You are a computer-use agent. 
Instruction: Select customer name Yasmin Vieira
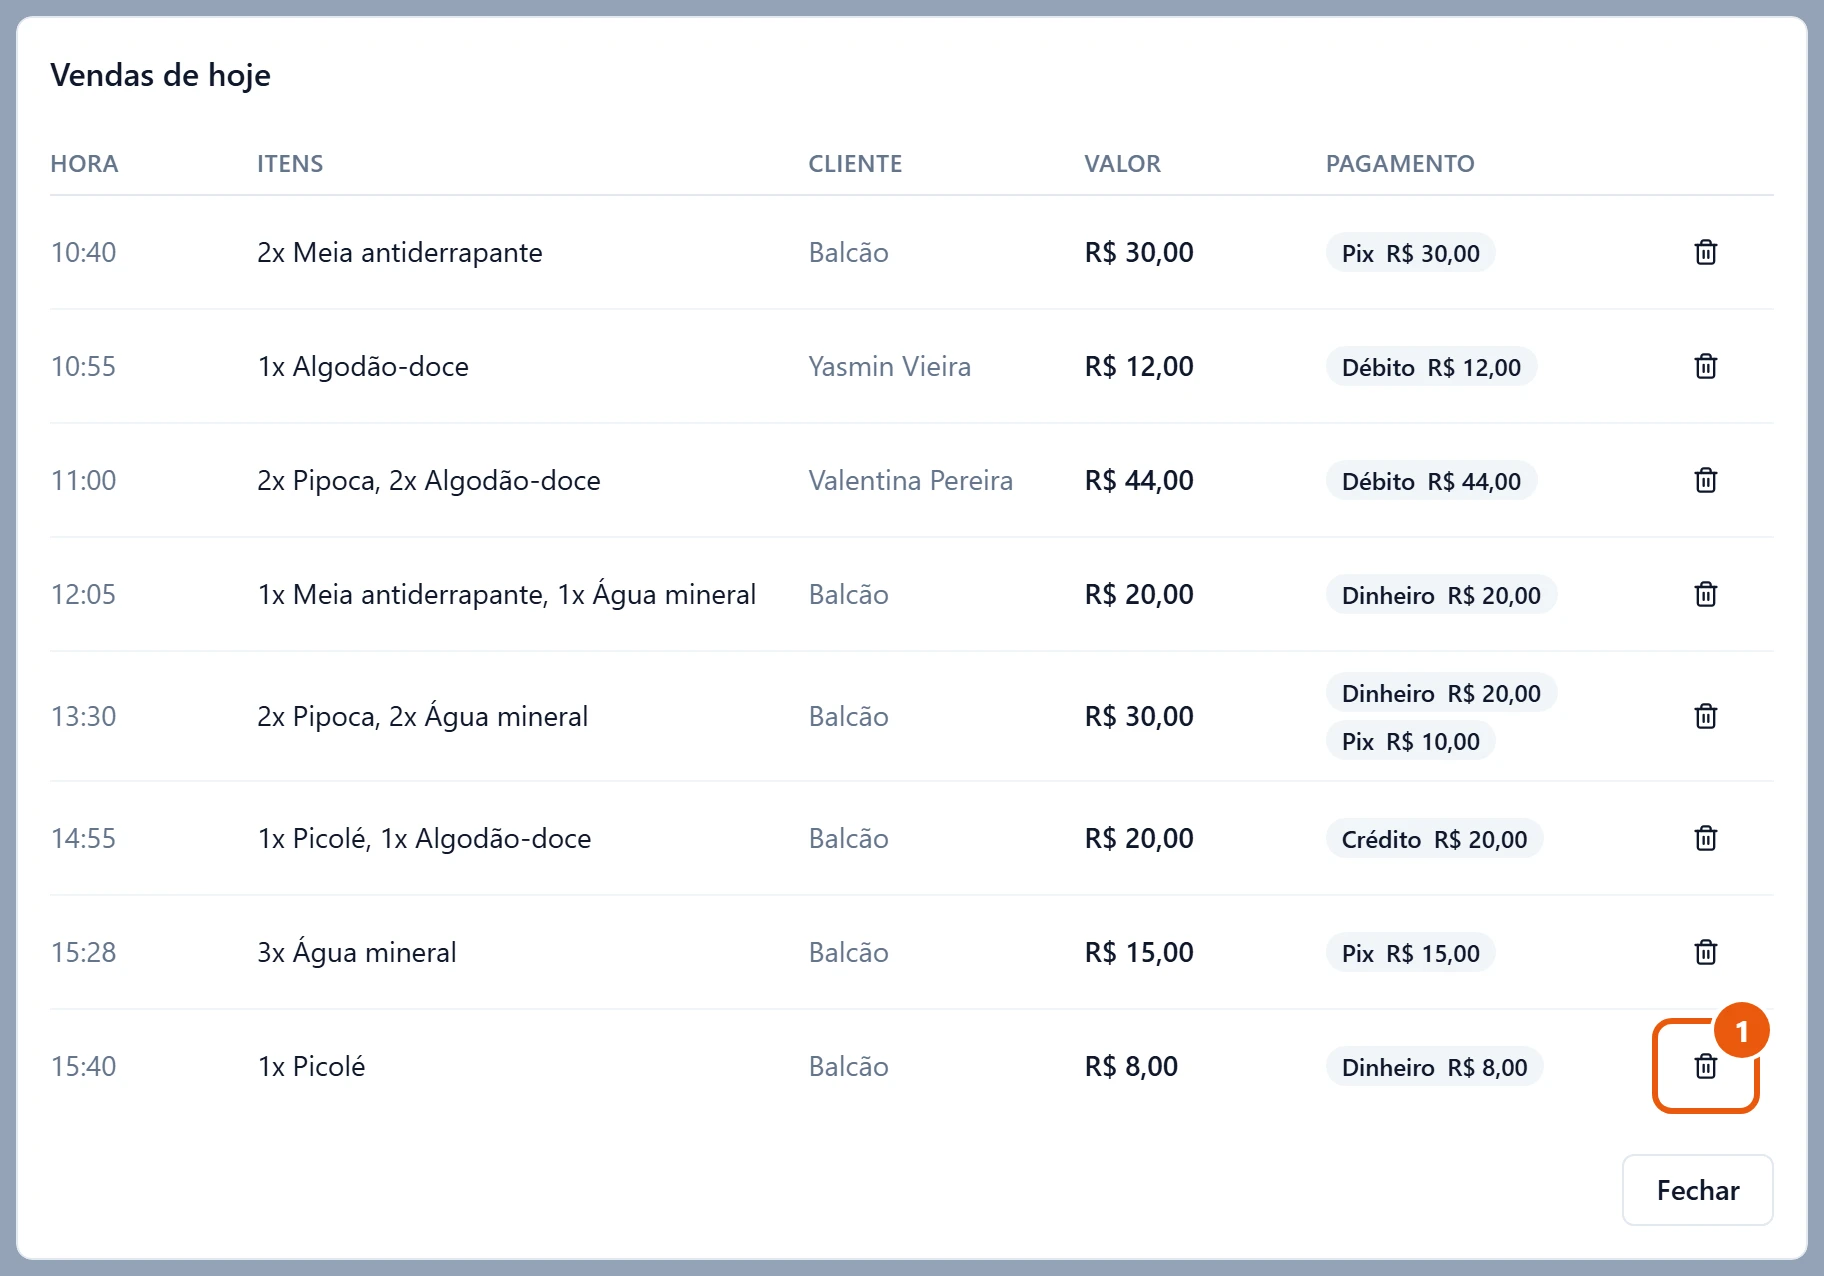click(889, 366)
